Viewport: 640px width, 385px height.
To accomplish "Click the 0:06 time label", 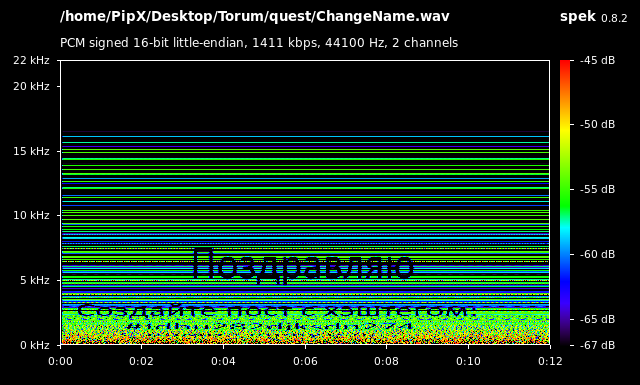I will (x=305, y=361).
